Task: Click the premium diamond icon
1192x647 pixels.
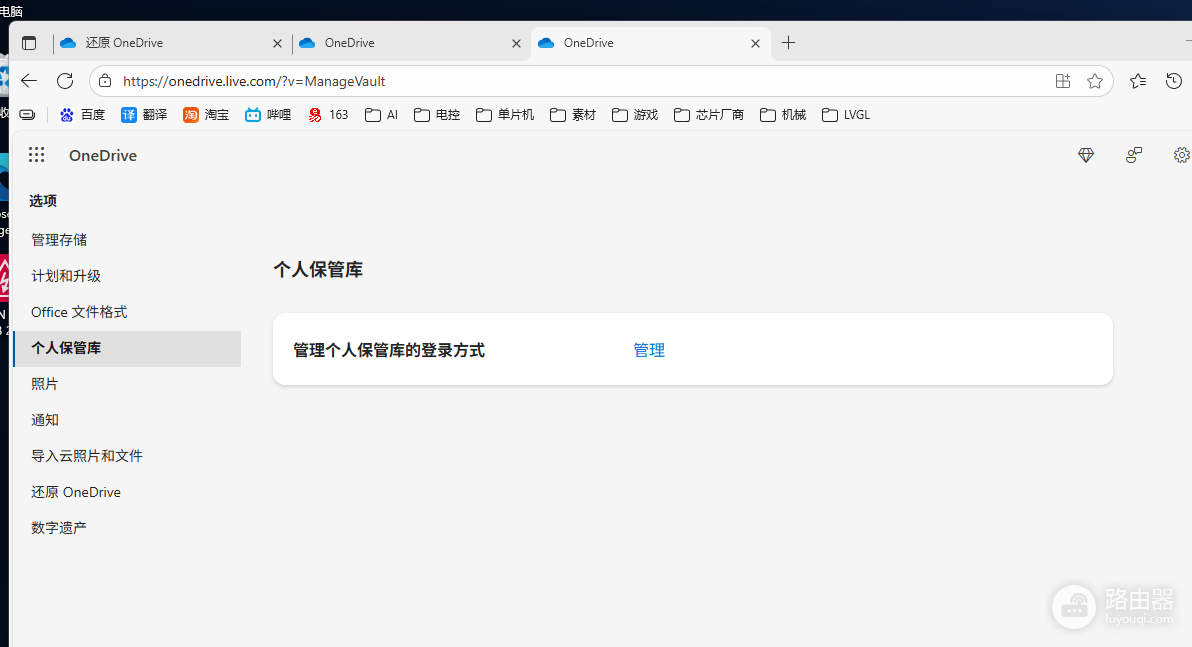Action: point(1086,155)
